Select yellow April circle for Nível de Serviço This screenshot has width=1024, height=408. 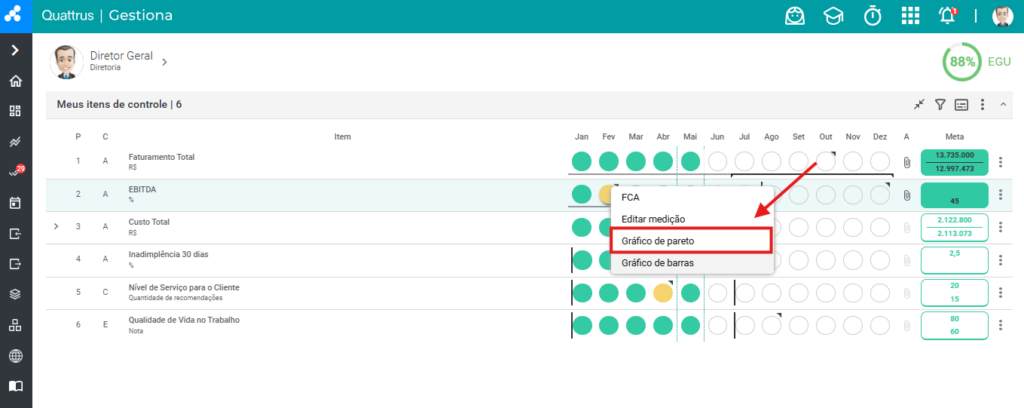point(663,292)
